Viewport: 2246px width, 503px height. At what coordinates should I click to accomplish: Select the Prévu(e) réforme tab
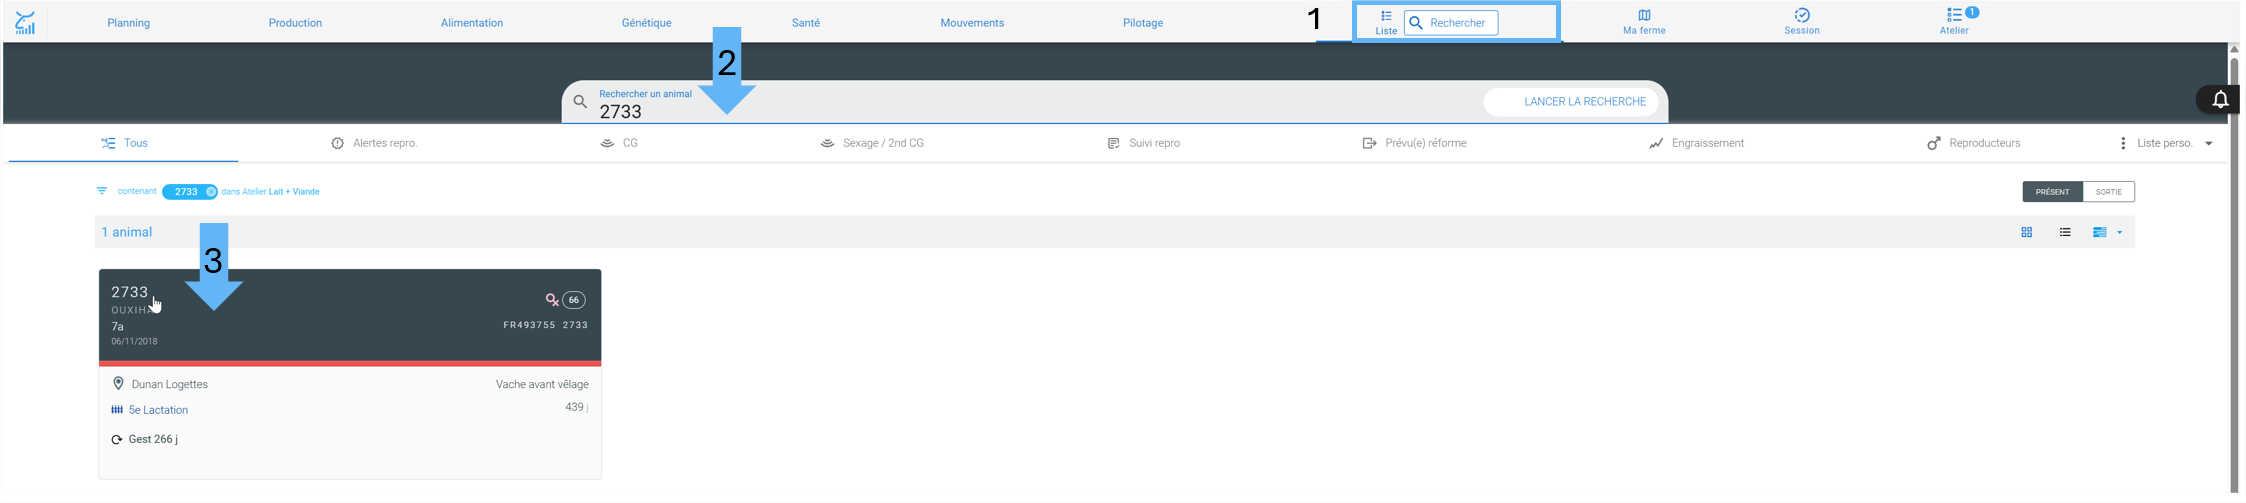1415,143
